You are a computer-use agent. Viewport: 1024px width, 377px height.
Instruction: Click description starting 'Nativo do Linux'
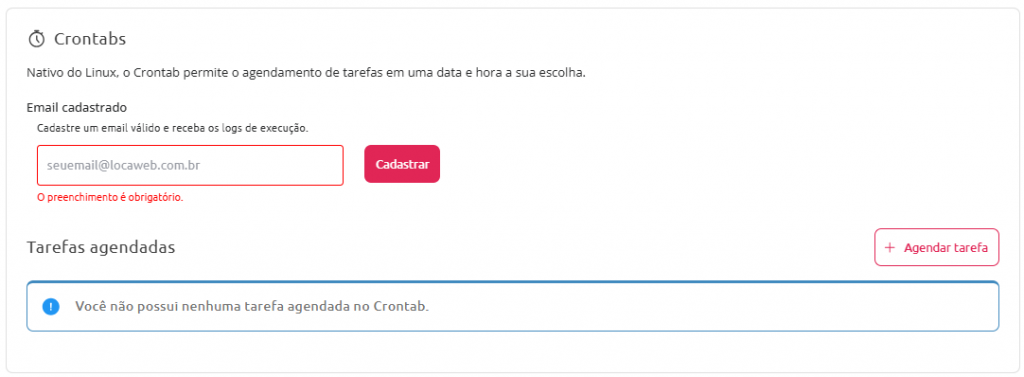[x=306, y=73]
